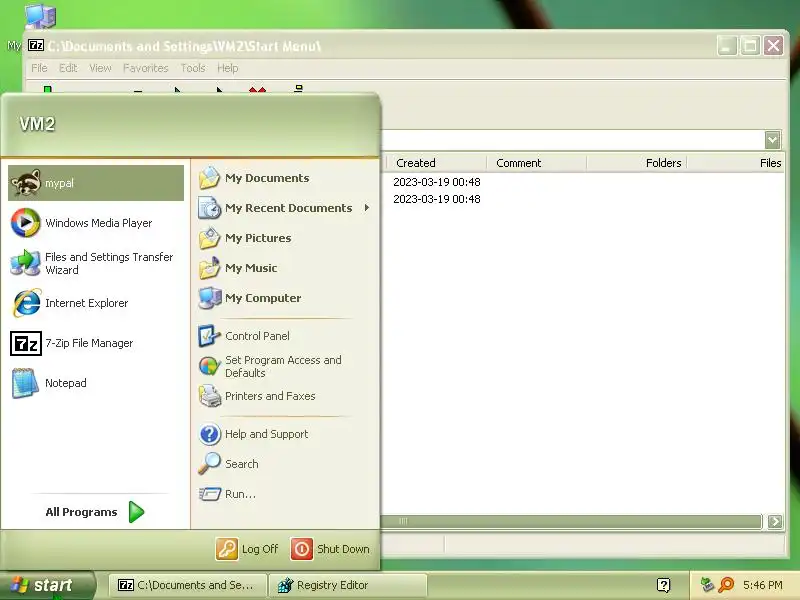Open Set Program Access and Defaults

click(x=285, y=366)
